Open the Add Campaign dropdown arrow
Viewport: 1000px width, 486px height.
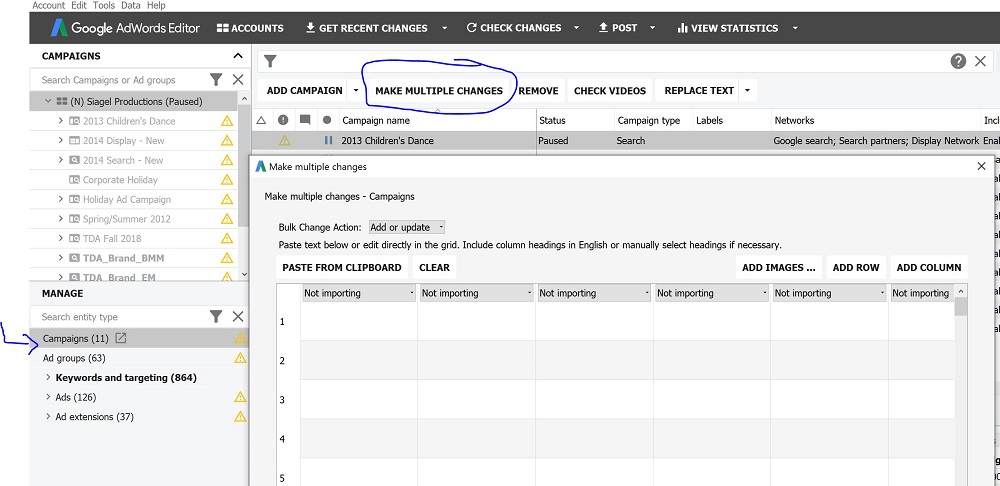pyautogui.click(x=356, y=91)
